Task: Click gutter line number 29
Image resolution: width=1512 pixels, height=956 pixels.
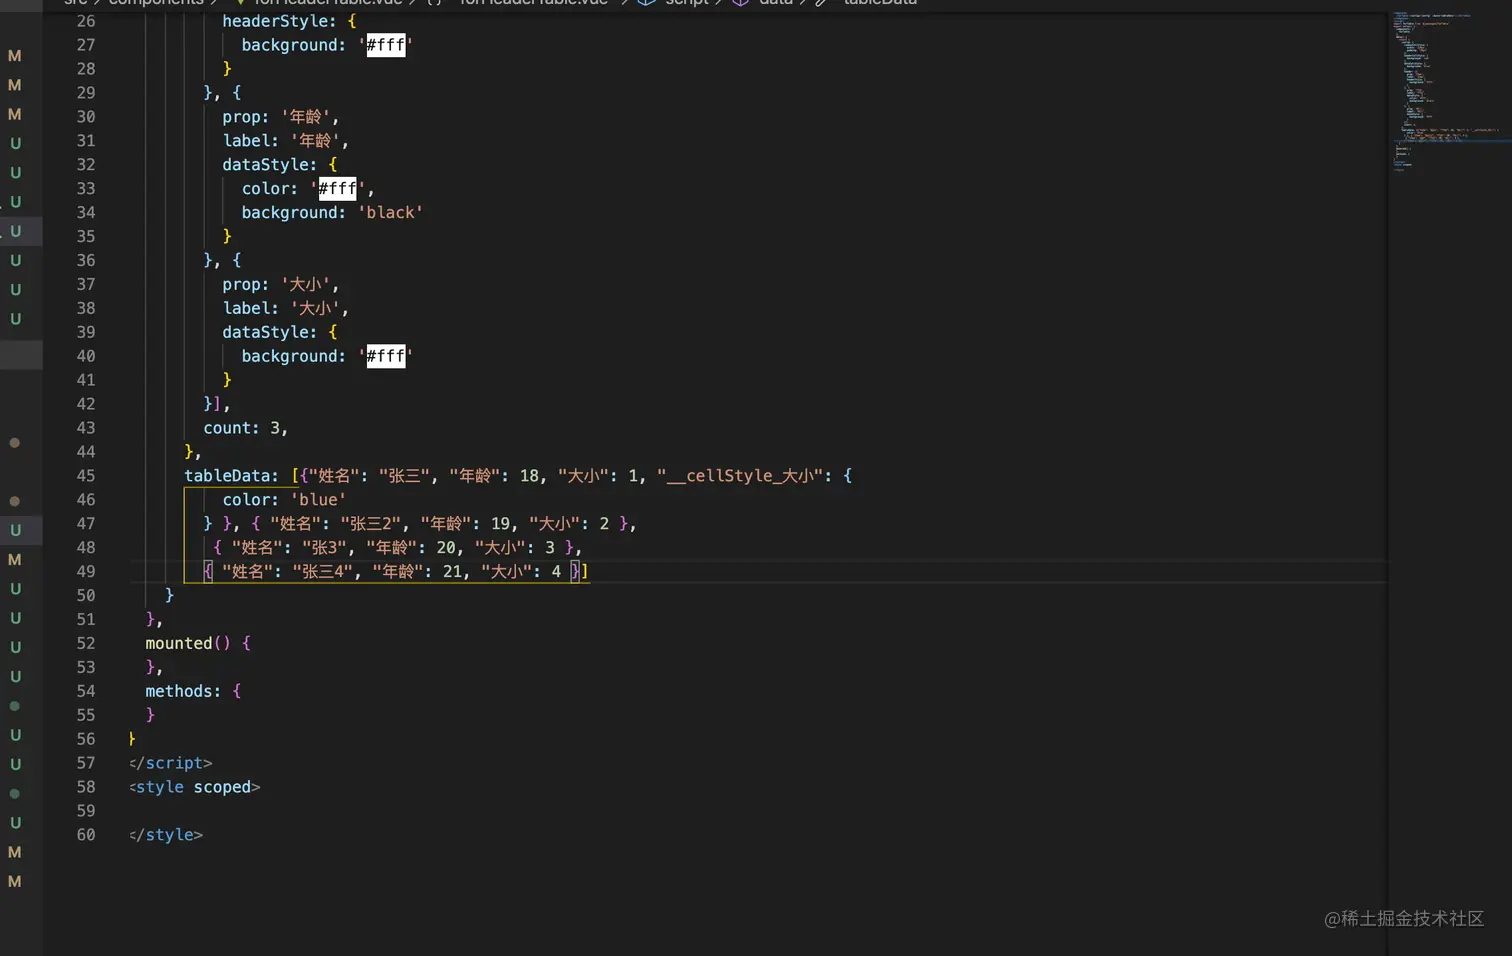Action: pyautogui.click(x=86, y=93)
